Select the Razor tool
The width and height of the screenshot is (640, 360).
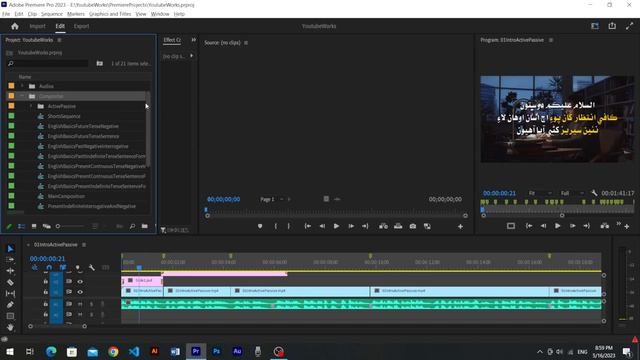[x=11, y=282]
